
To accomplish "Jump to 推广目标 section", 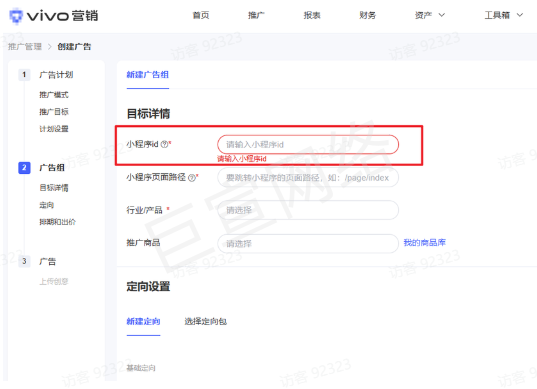I will (54, 112).
